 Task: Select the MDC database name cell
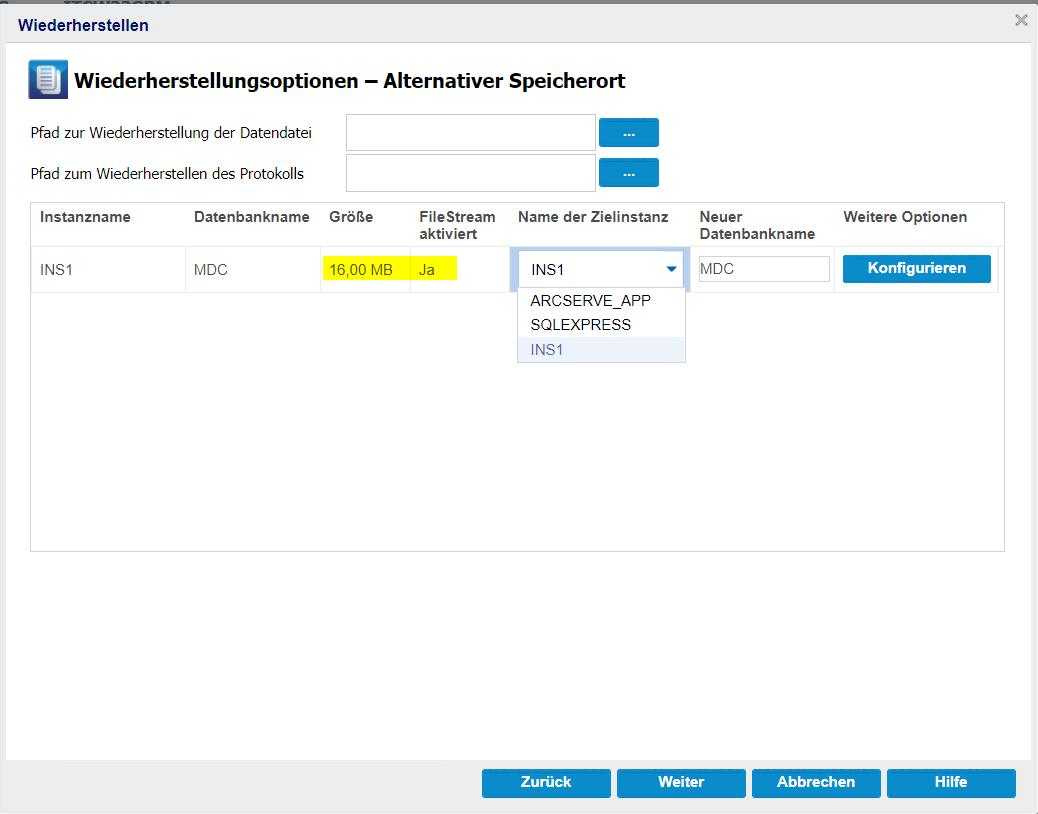[x=213, y=269]
